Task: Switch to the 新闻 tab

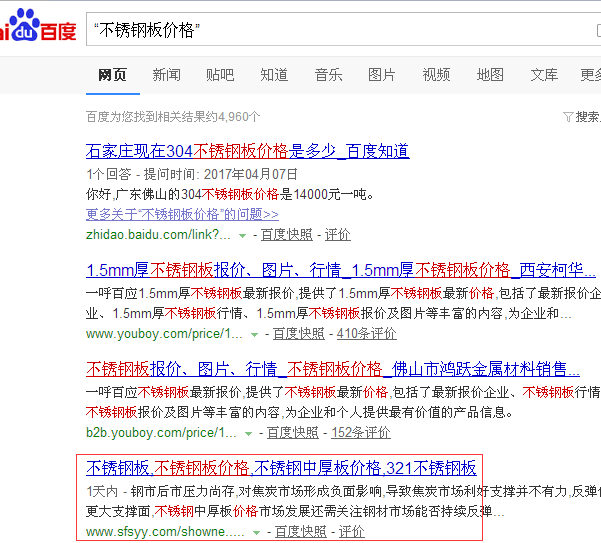Action: [x=166, y=75]
